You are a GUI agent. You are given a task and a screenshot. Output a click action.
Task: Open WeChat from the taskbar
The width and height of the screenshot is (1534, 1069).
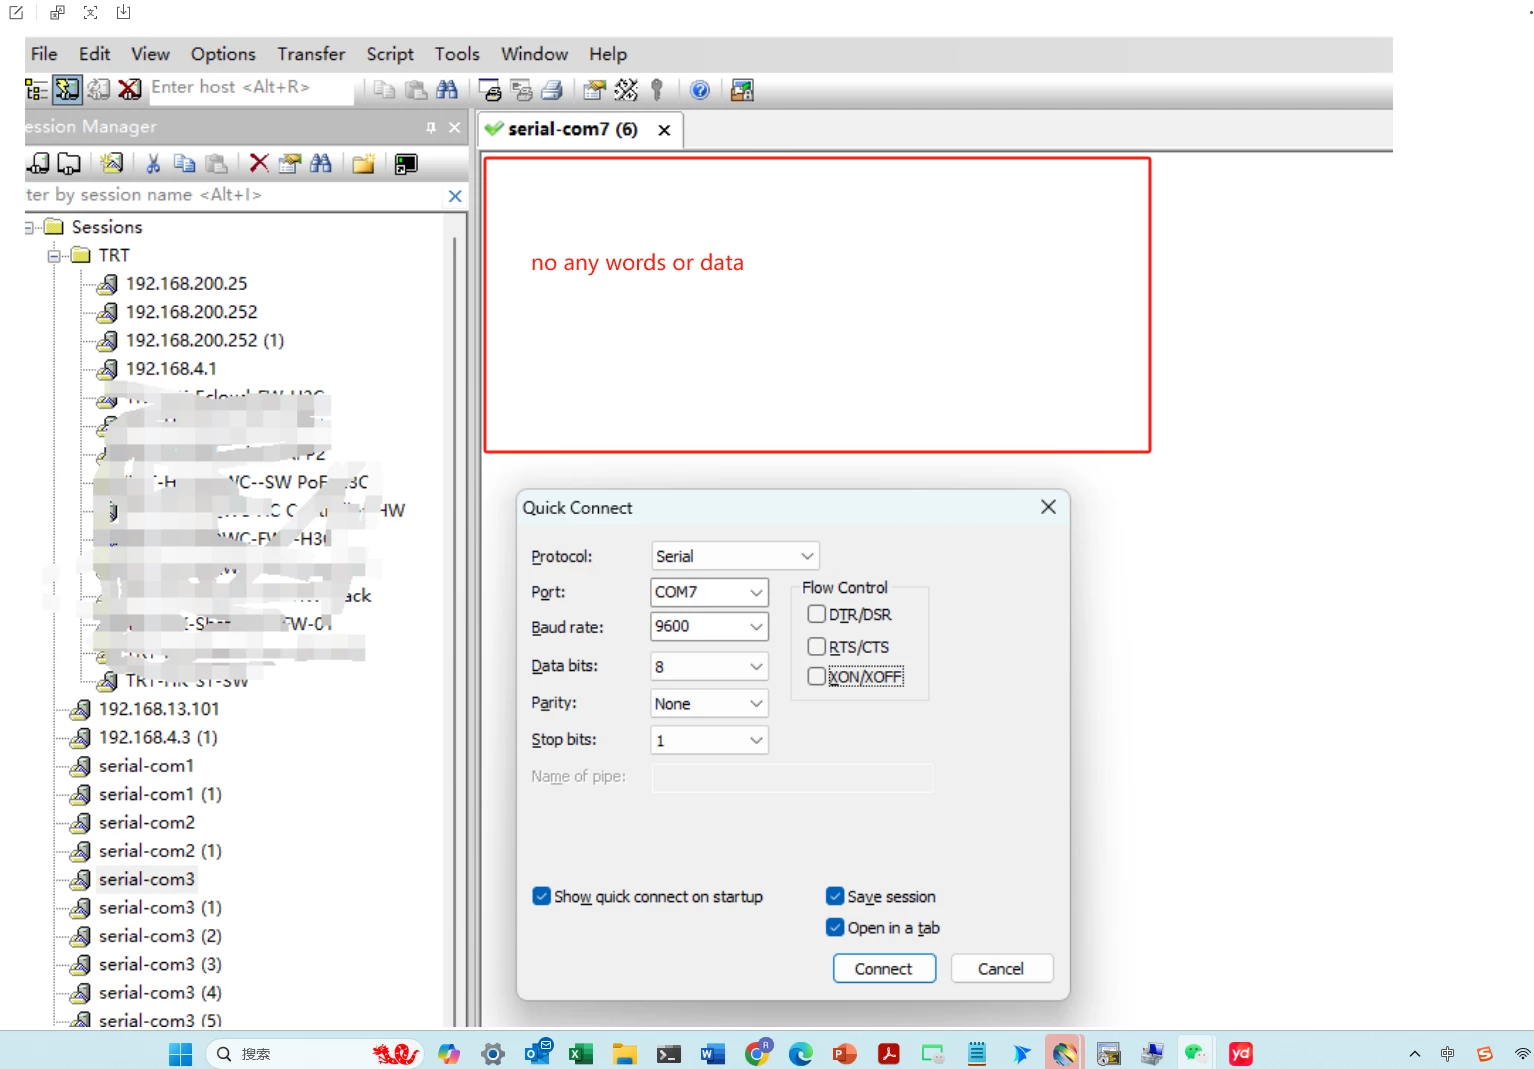click(x=1196, y=1054)
